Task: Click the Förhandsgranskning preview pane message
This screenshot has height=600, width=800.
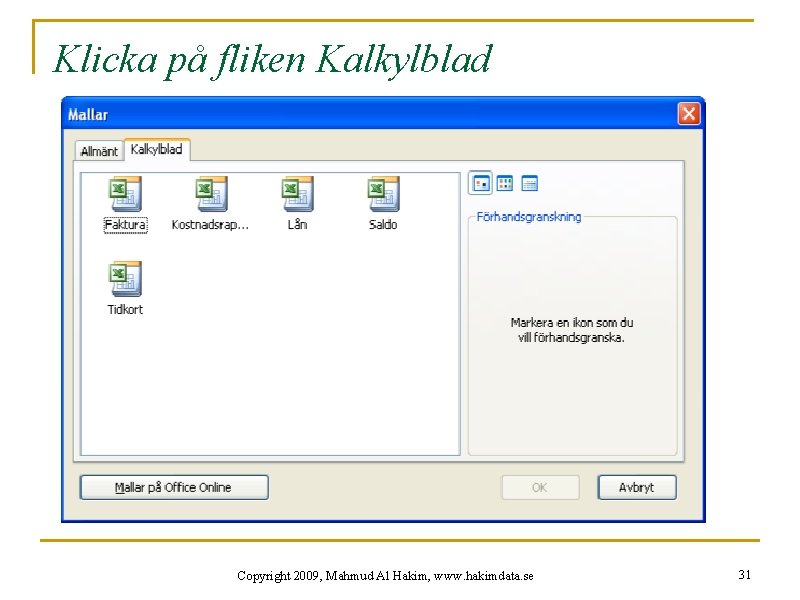Action: click(x=572, y=330)
